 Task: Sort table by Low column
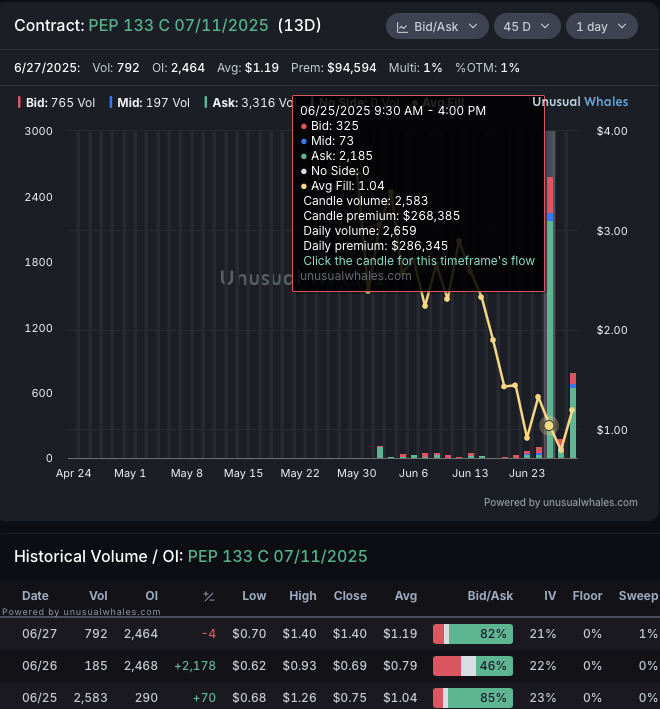tap(254, 596)
